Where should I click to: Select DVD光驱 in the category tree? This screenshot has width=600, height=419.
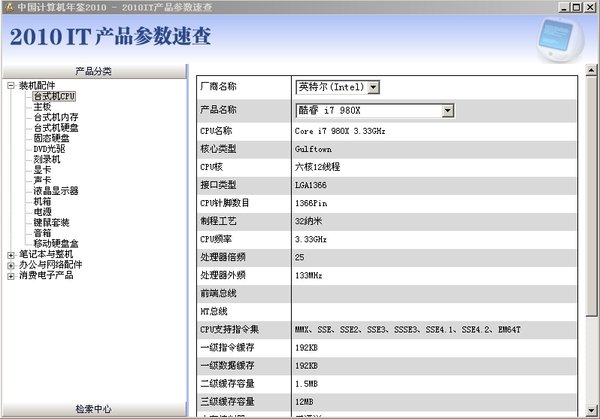tap(49, 149)
